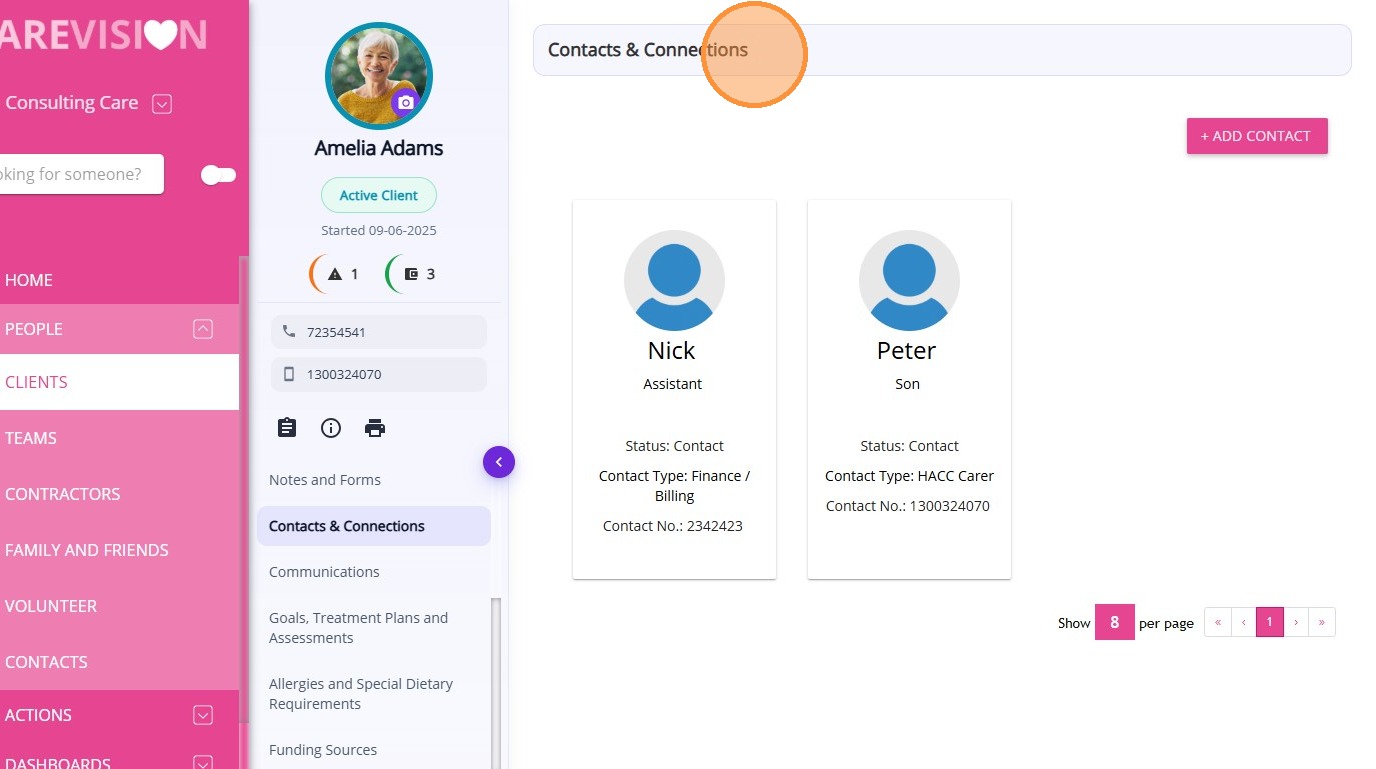Open the clipboard notes icon
This screenshot has width=1376, height=769.
pos(287,428)
